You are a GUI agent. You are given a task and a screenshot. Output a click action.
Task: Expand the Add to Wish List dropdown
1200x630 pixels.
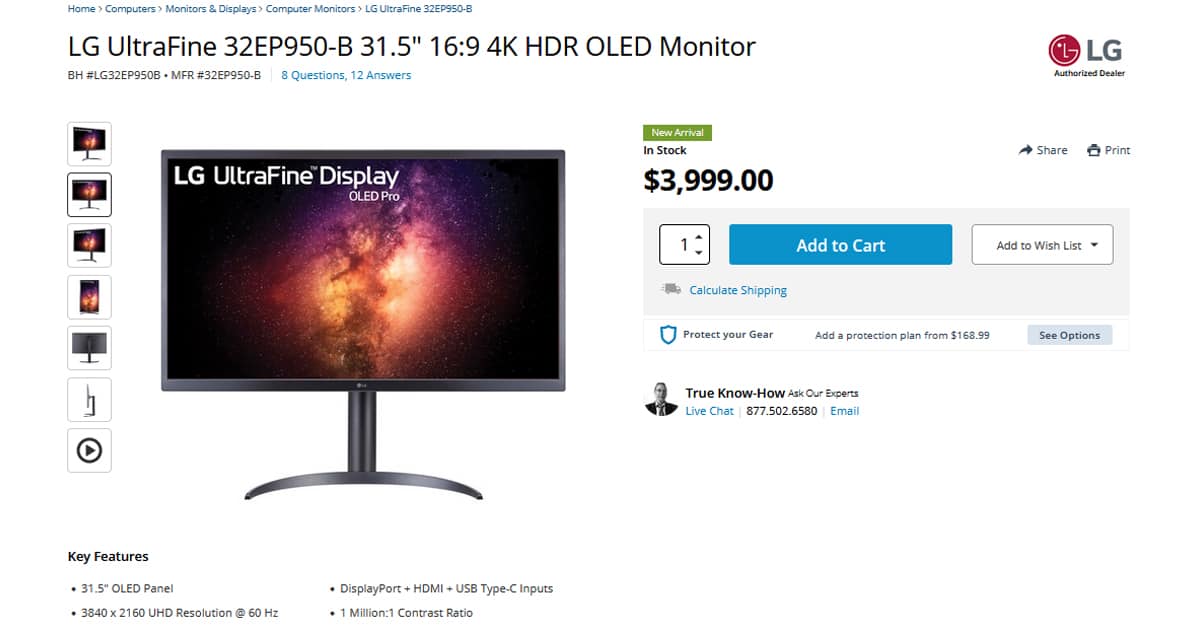[x=1042, y=245]
